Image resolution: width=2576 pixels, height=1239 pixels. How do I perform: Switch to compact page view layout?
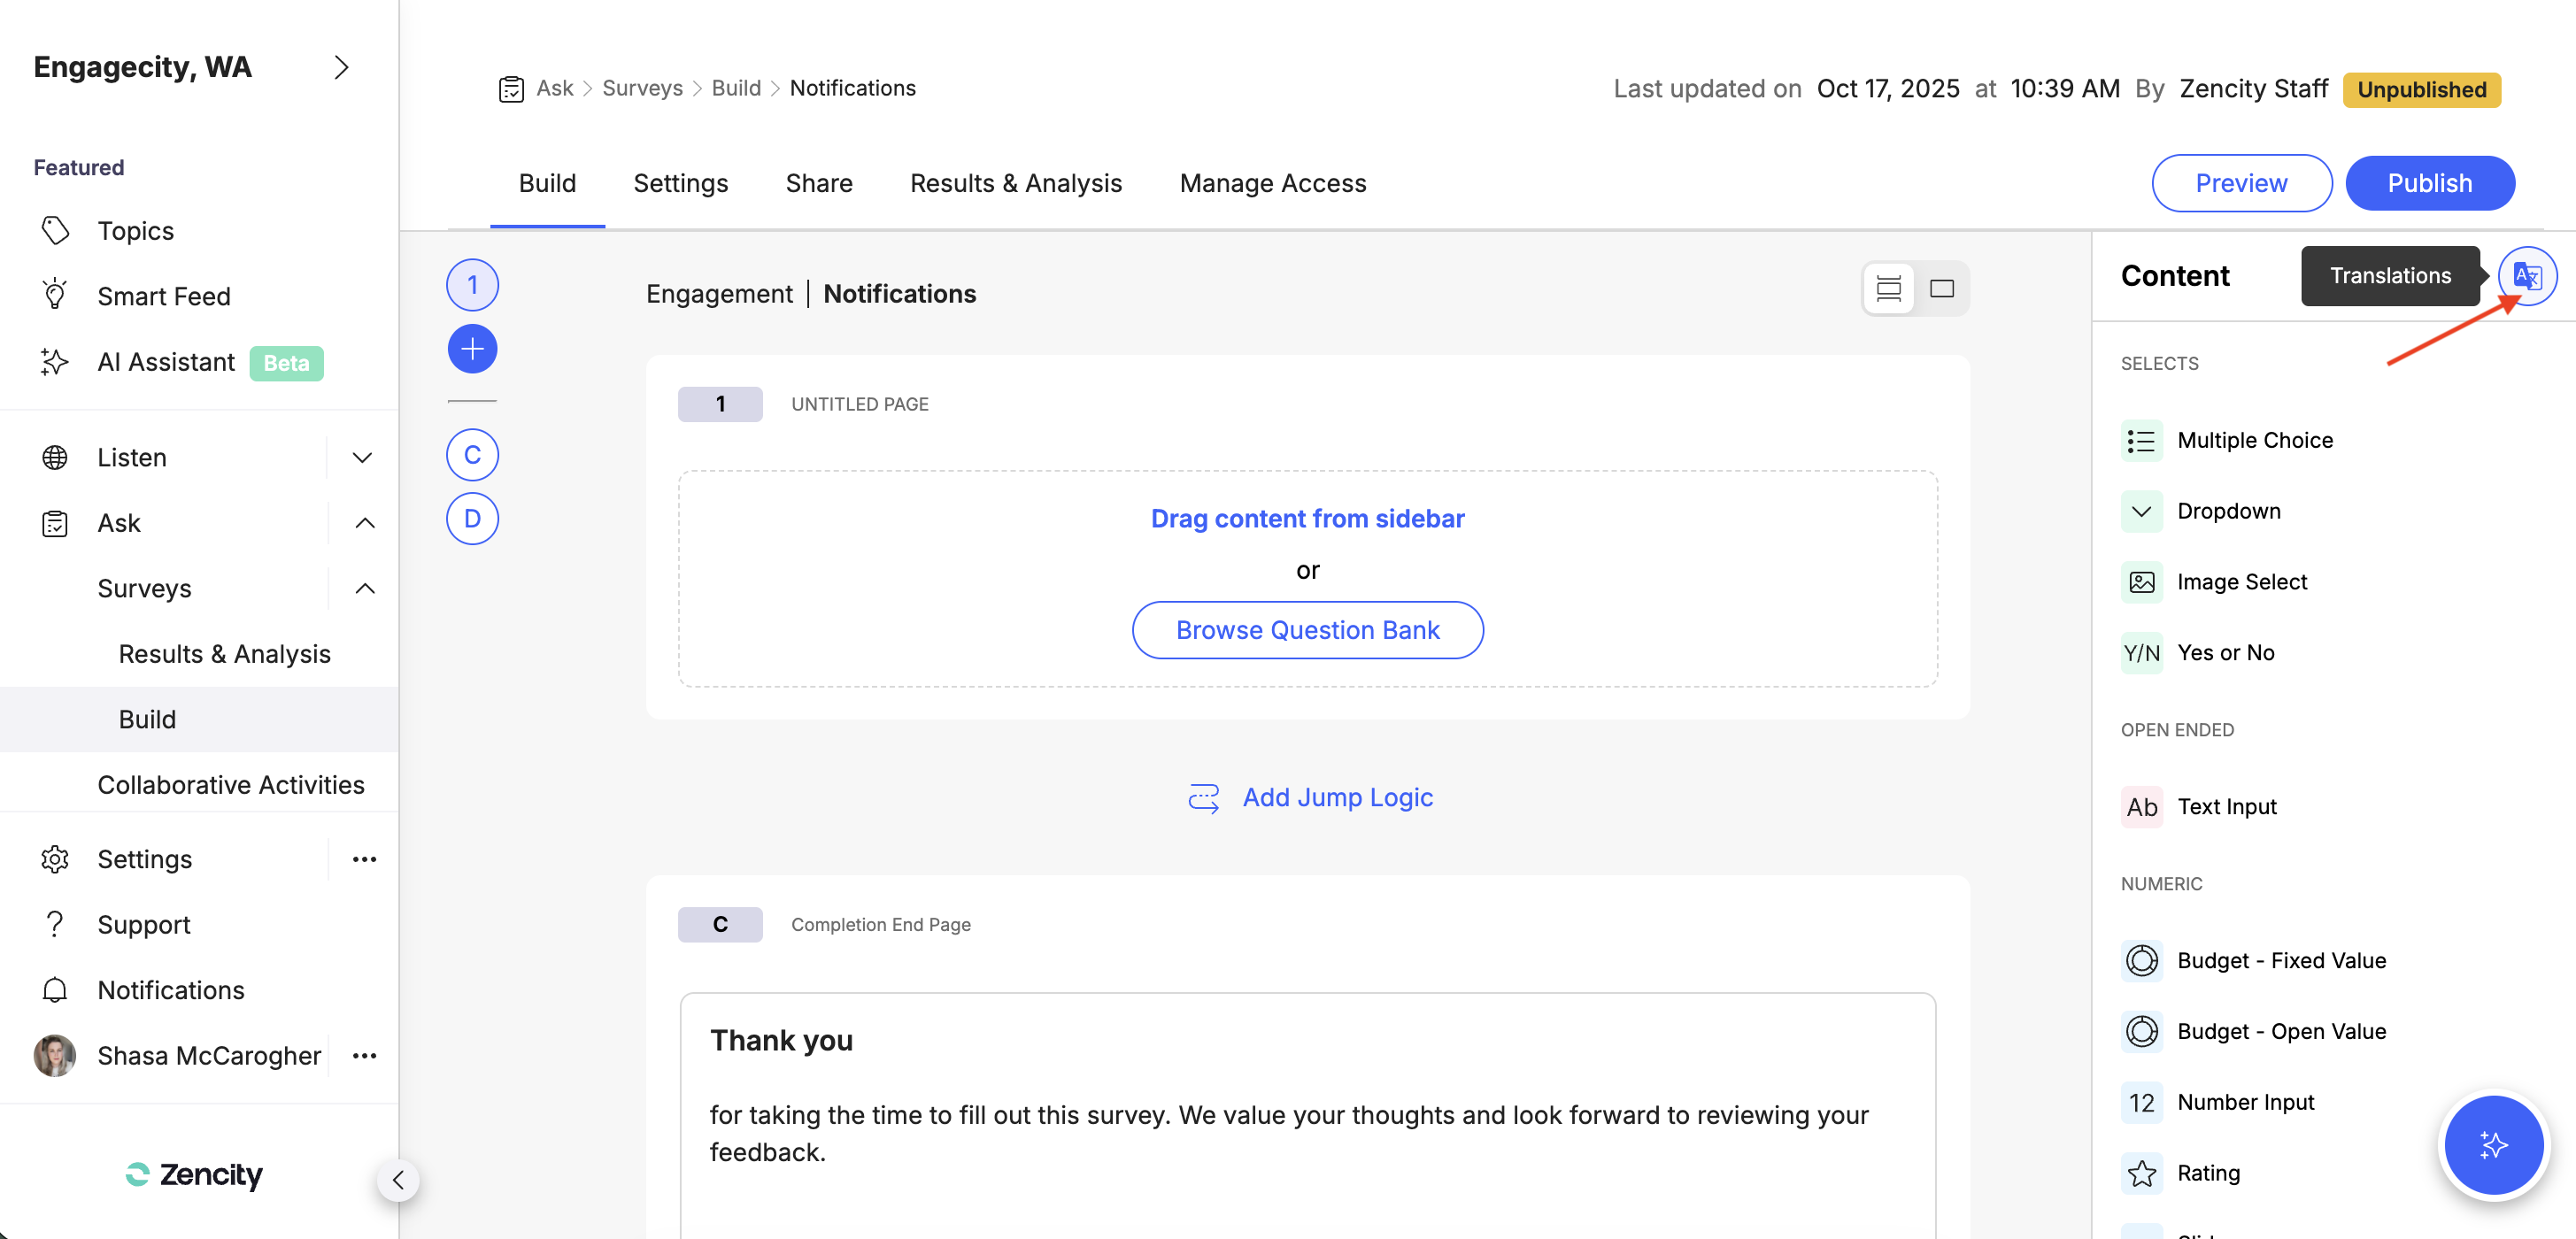1888,288
